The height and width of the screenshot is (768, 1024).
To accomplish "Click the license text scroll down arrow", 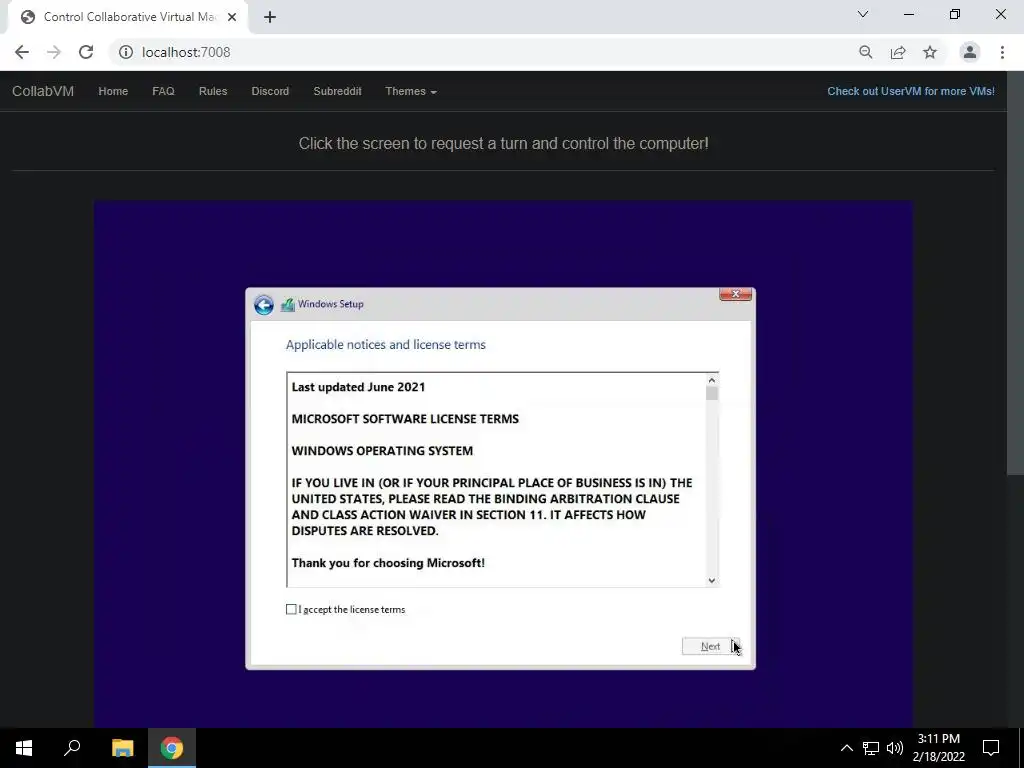I will [x=712, y=580].
